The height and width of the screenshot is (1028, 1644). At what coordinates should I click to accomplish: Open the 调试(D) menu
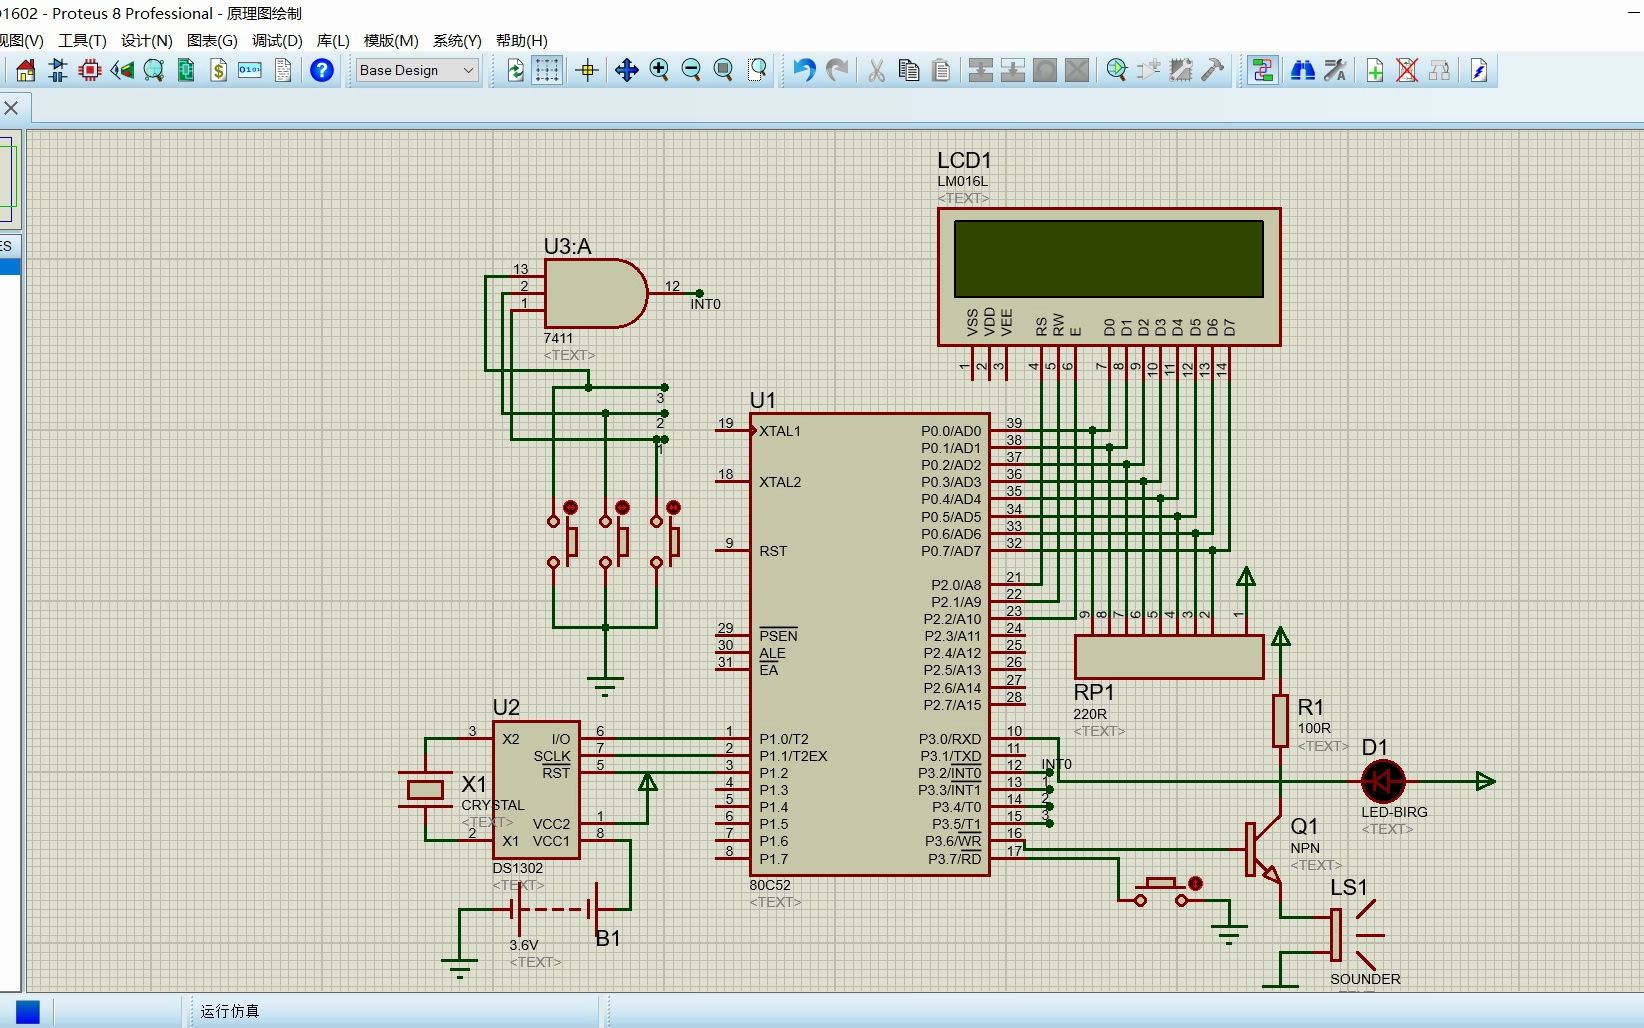point(277,40)
